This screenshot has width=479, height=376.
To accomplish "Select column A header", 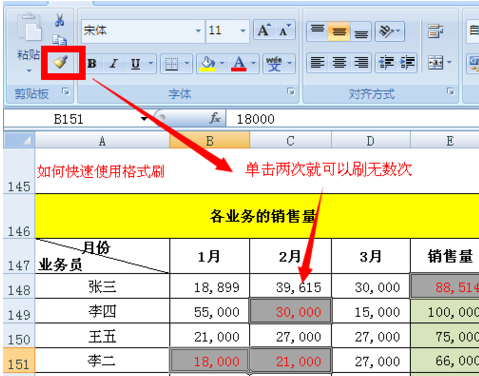I will 102,141.
